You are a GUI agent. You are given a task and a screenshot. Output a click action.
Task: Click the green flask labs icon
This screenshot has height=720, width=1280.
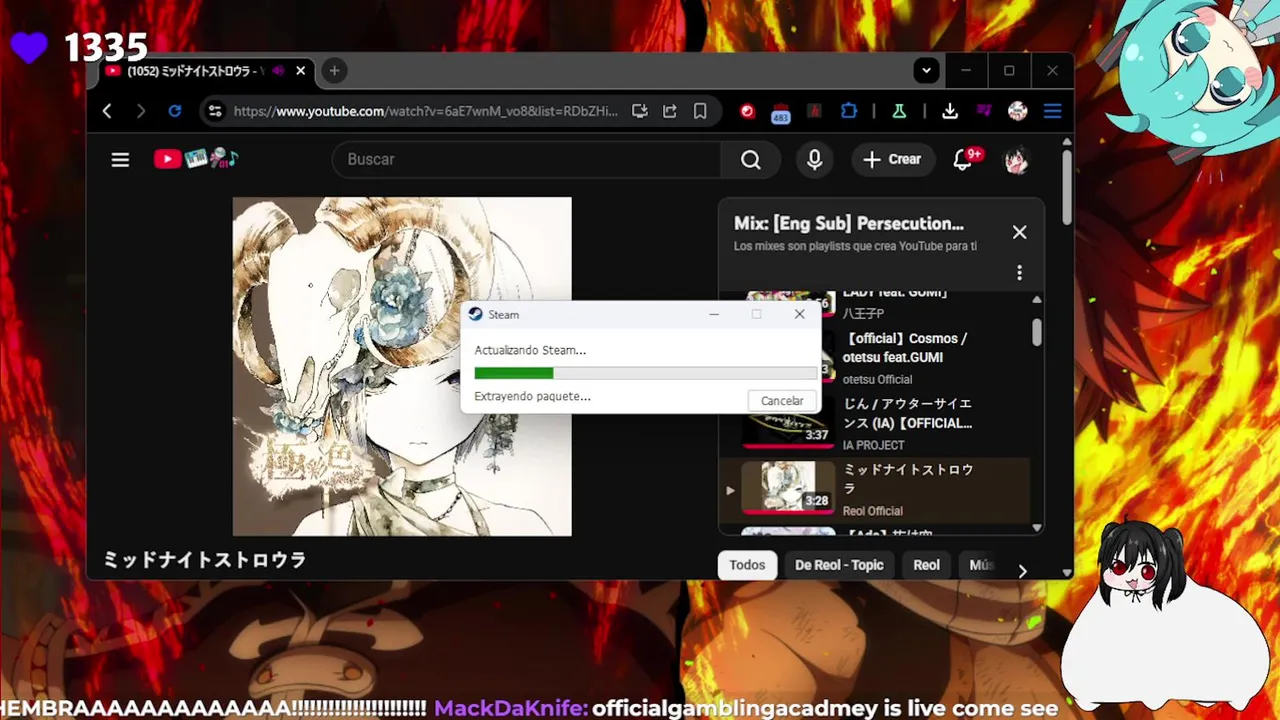(x=899, y=111)
